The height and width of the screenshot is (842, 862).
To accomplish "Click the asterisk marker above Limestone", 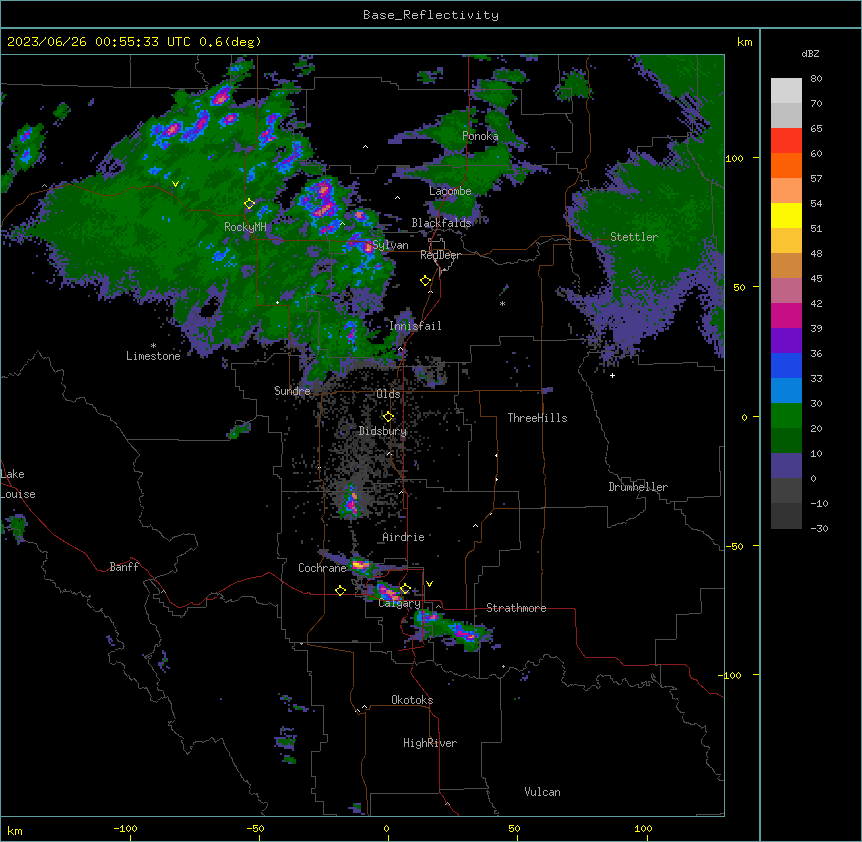I will coord(153,346).
